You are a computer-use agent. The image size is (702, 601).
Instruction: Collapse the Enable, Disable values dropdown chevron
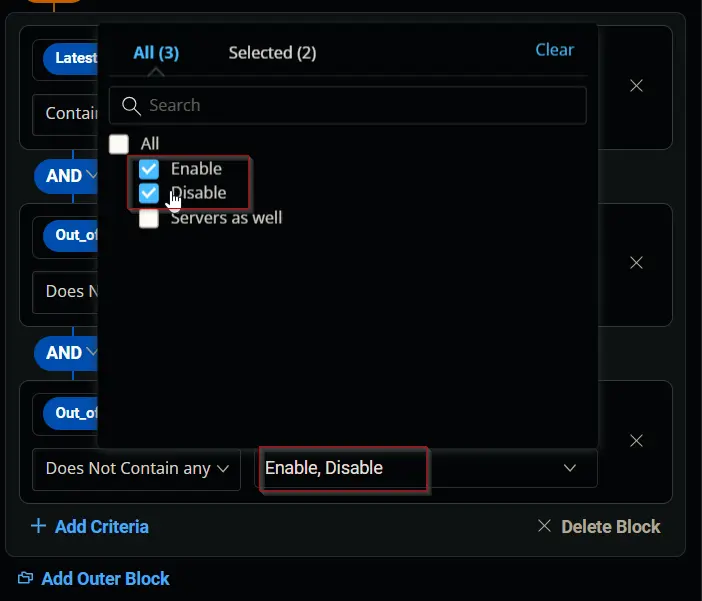[569, 468]
